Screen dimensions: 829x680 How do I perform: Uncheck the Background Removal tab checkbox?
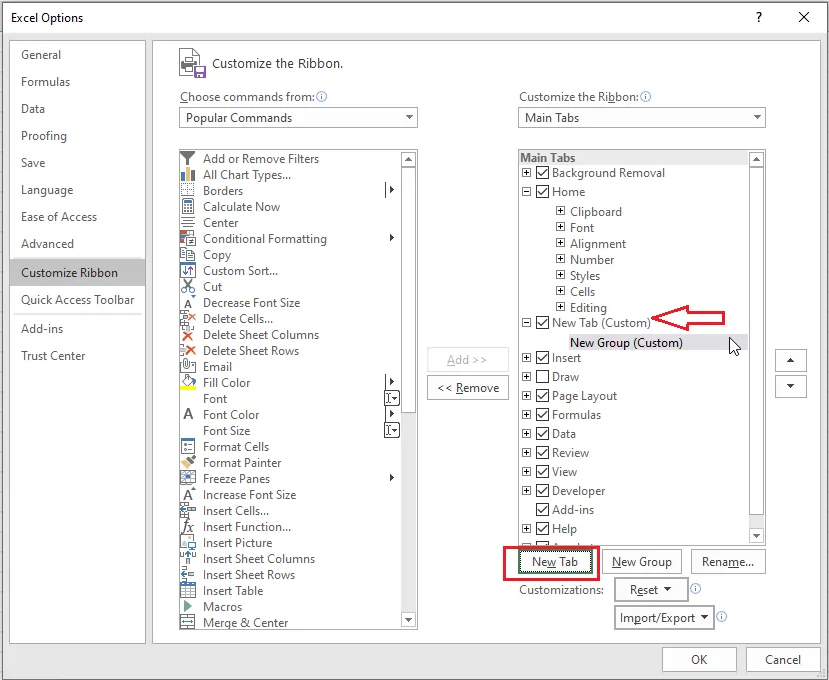pyautogui.click(x=542, y=172)
